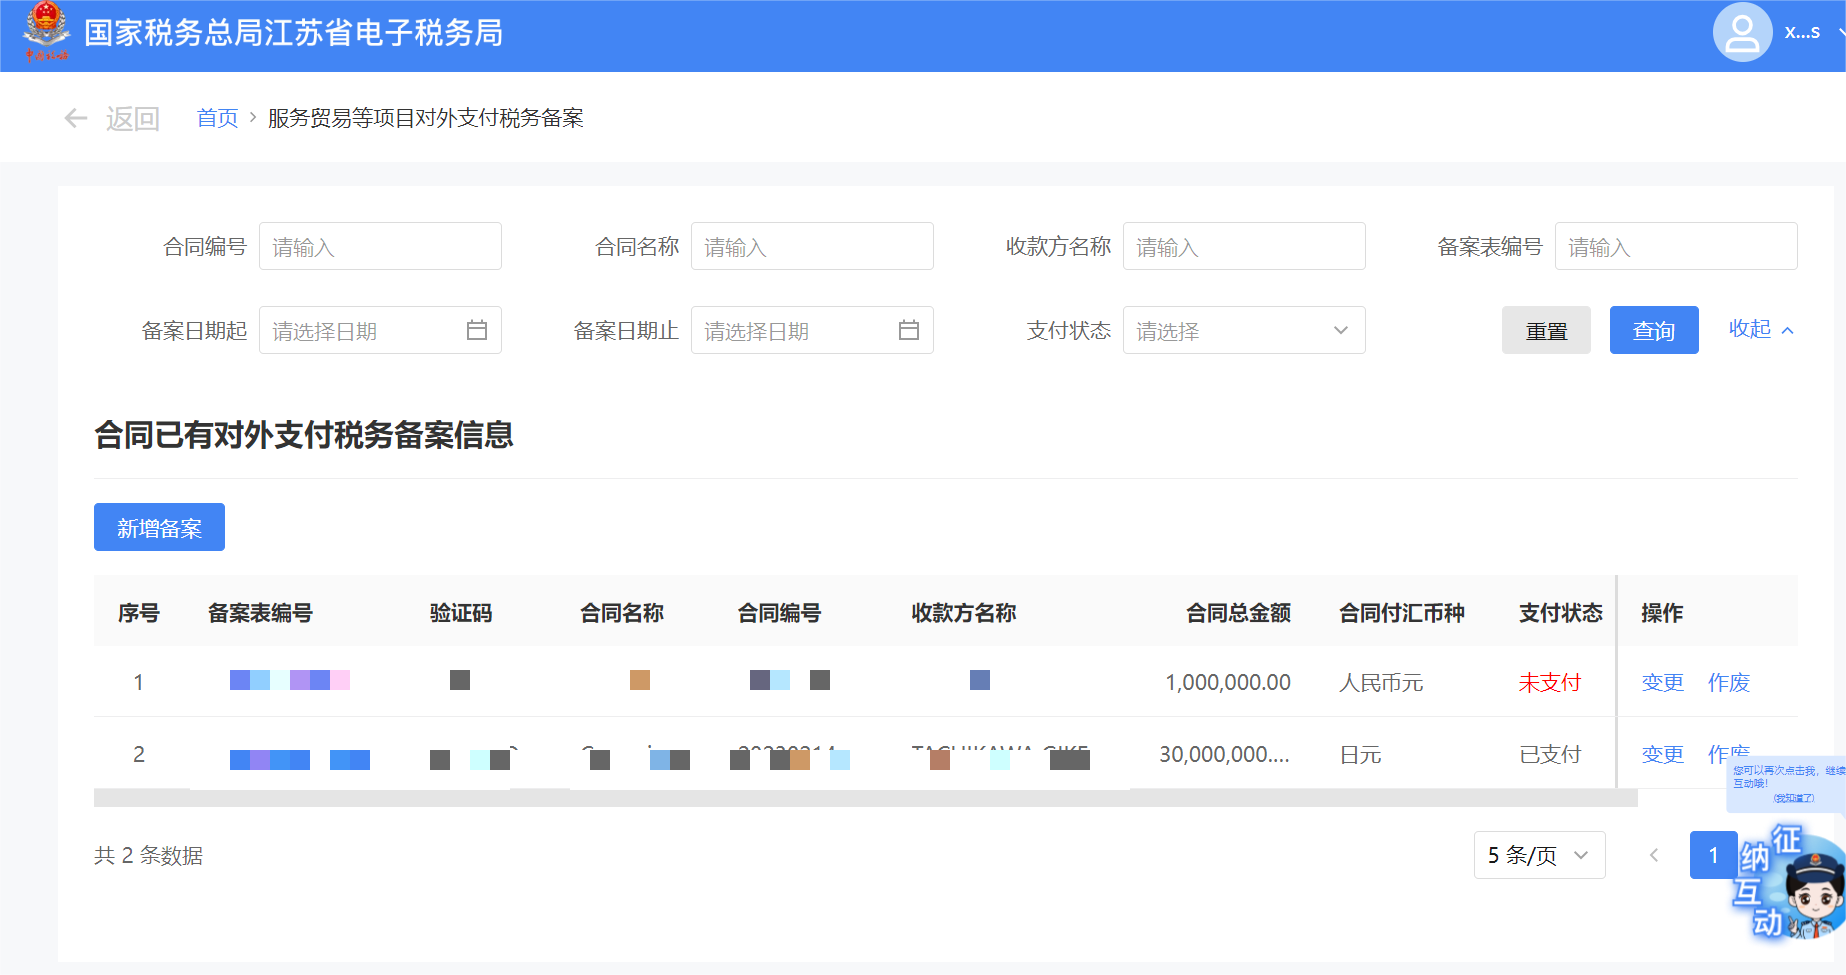1846x975 pixels.
Task: Collapse filters using 收起
Action: 1760,329
